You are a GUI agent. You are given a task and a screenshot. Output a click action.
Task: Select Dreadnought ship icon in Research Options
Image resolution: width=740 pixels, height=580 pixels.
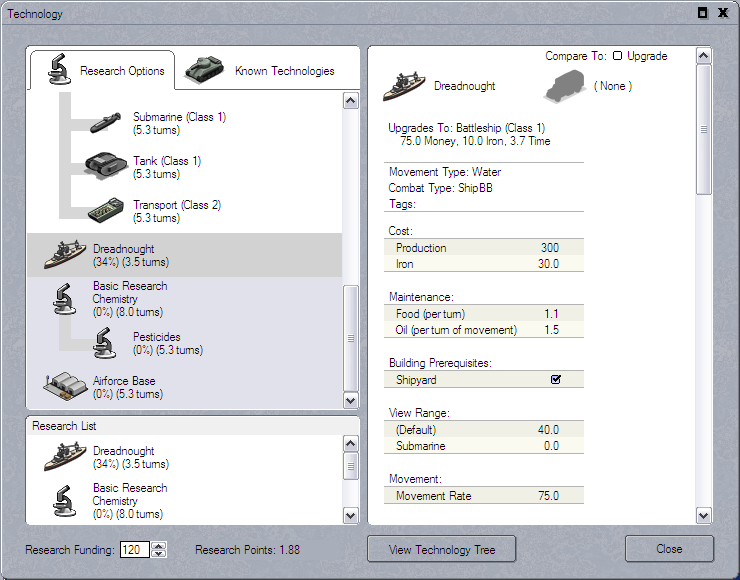(64, 255)
